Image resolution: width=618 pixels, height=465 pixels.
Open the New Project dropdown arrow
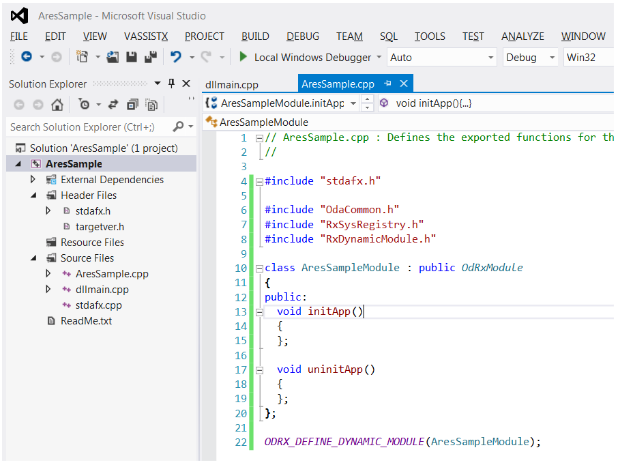(x=97, y=57)
